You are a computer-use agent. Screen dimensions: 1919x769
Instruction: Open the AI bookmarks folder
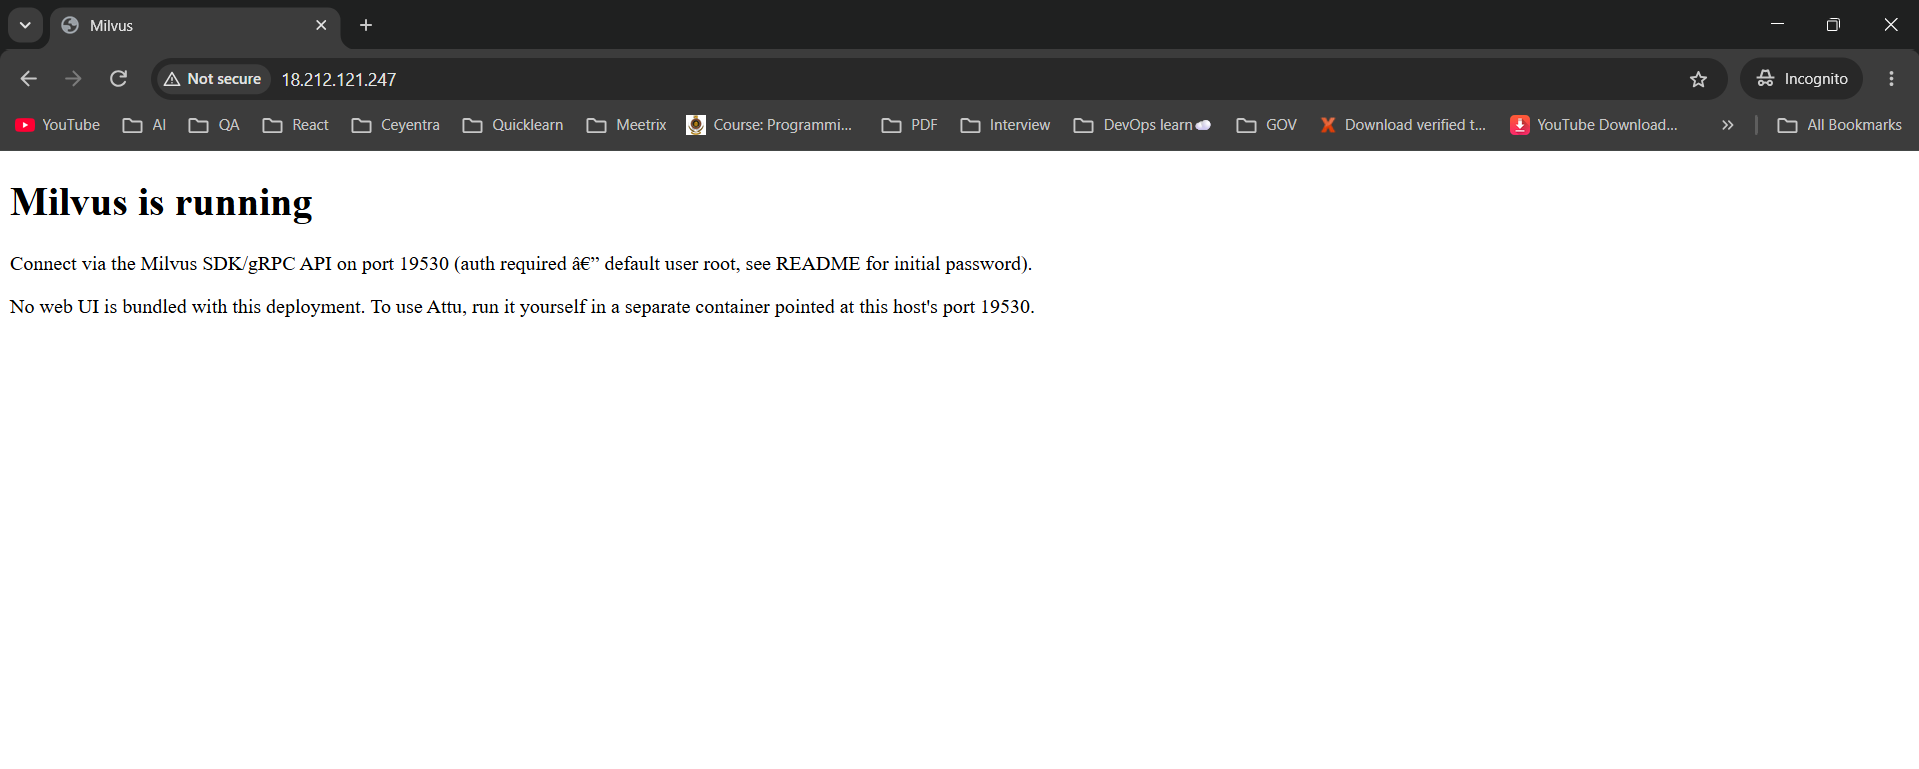pos(144,125)
